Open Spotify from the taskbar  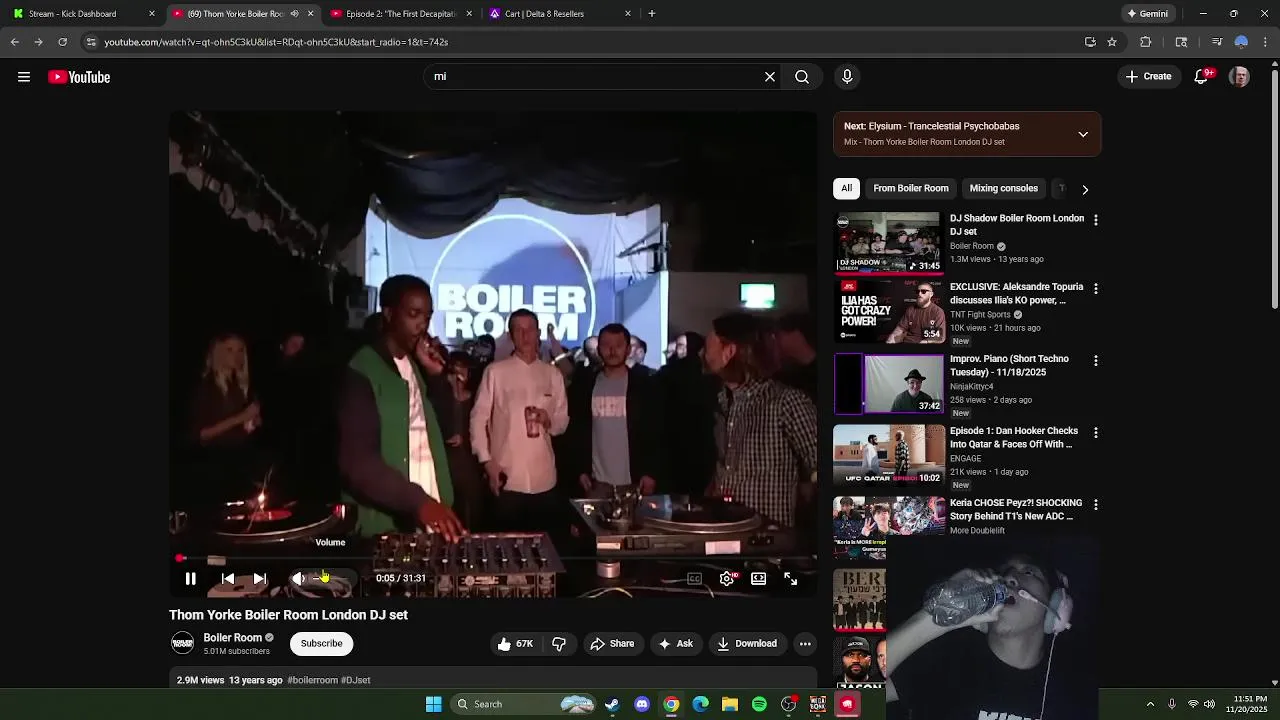[x=759, y=704]
